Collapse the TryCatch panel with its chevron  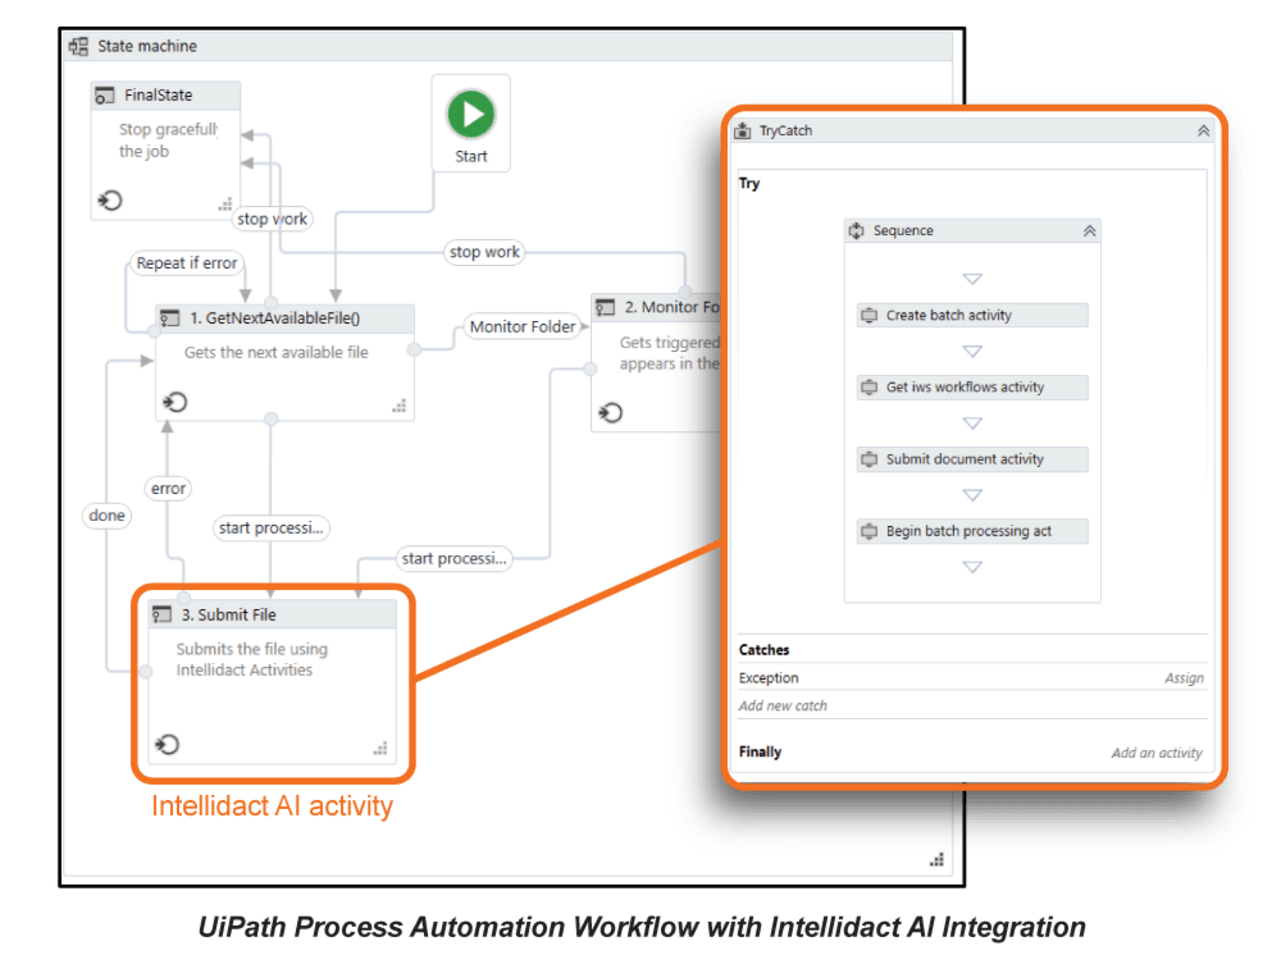[1203, 131]
